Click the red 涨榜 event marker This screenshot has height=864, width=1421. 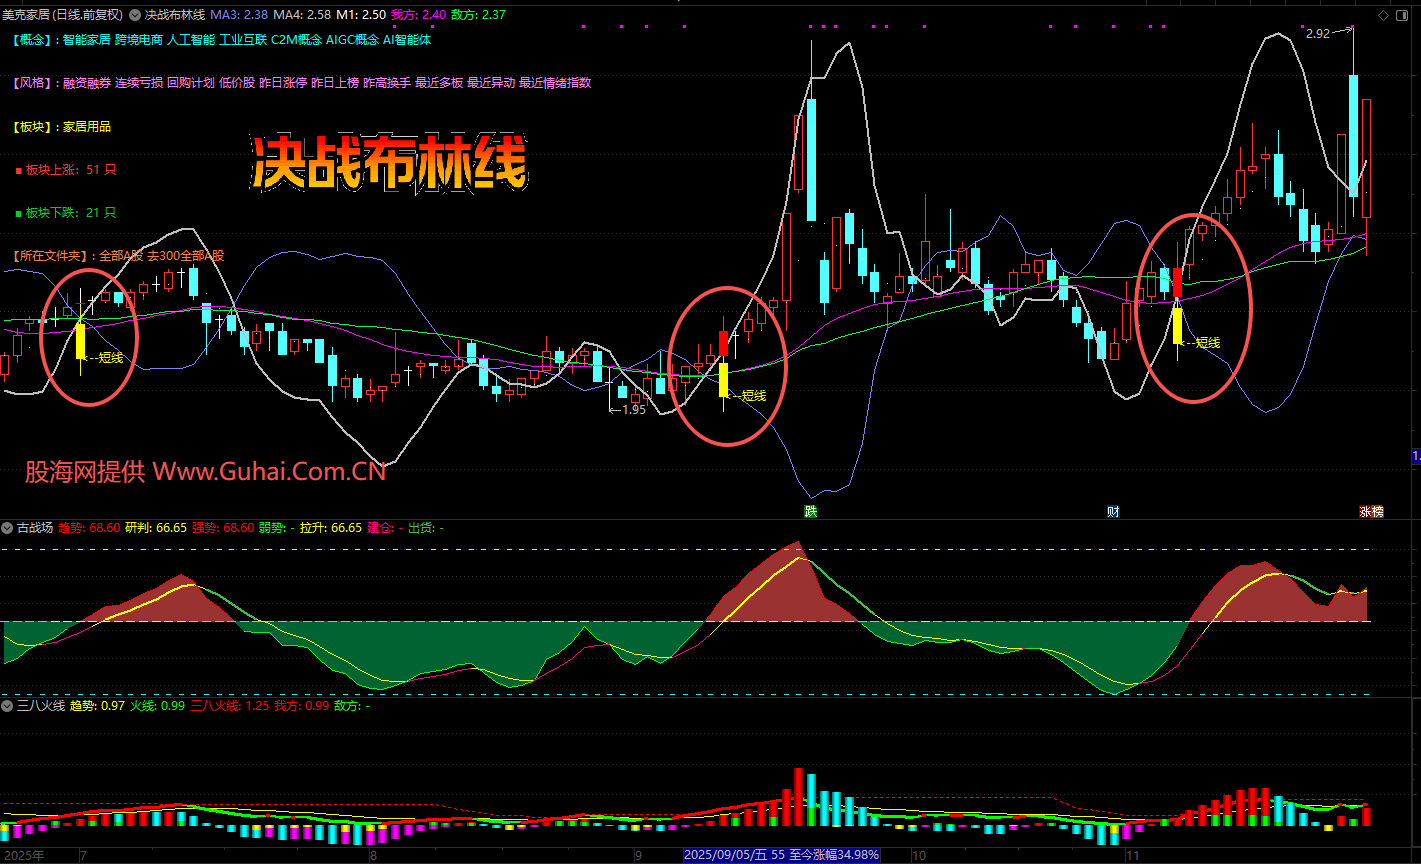[x=1371, y=511]
